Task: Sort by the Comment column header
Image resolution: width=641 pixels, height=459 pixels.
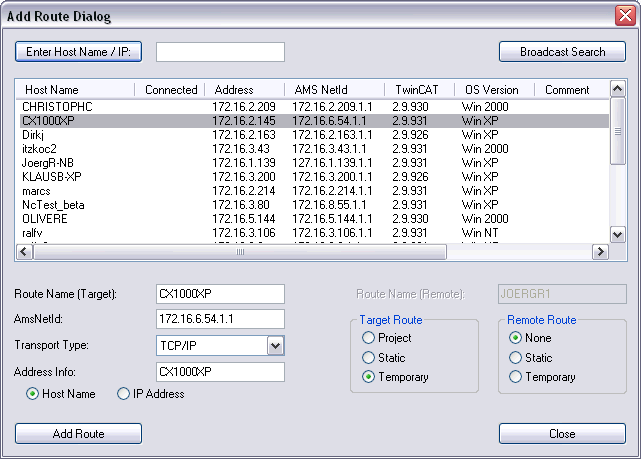Action: (x=572, y=90)
